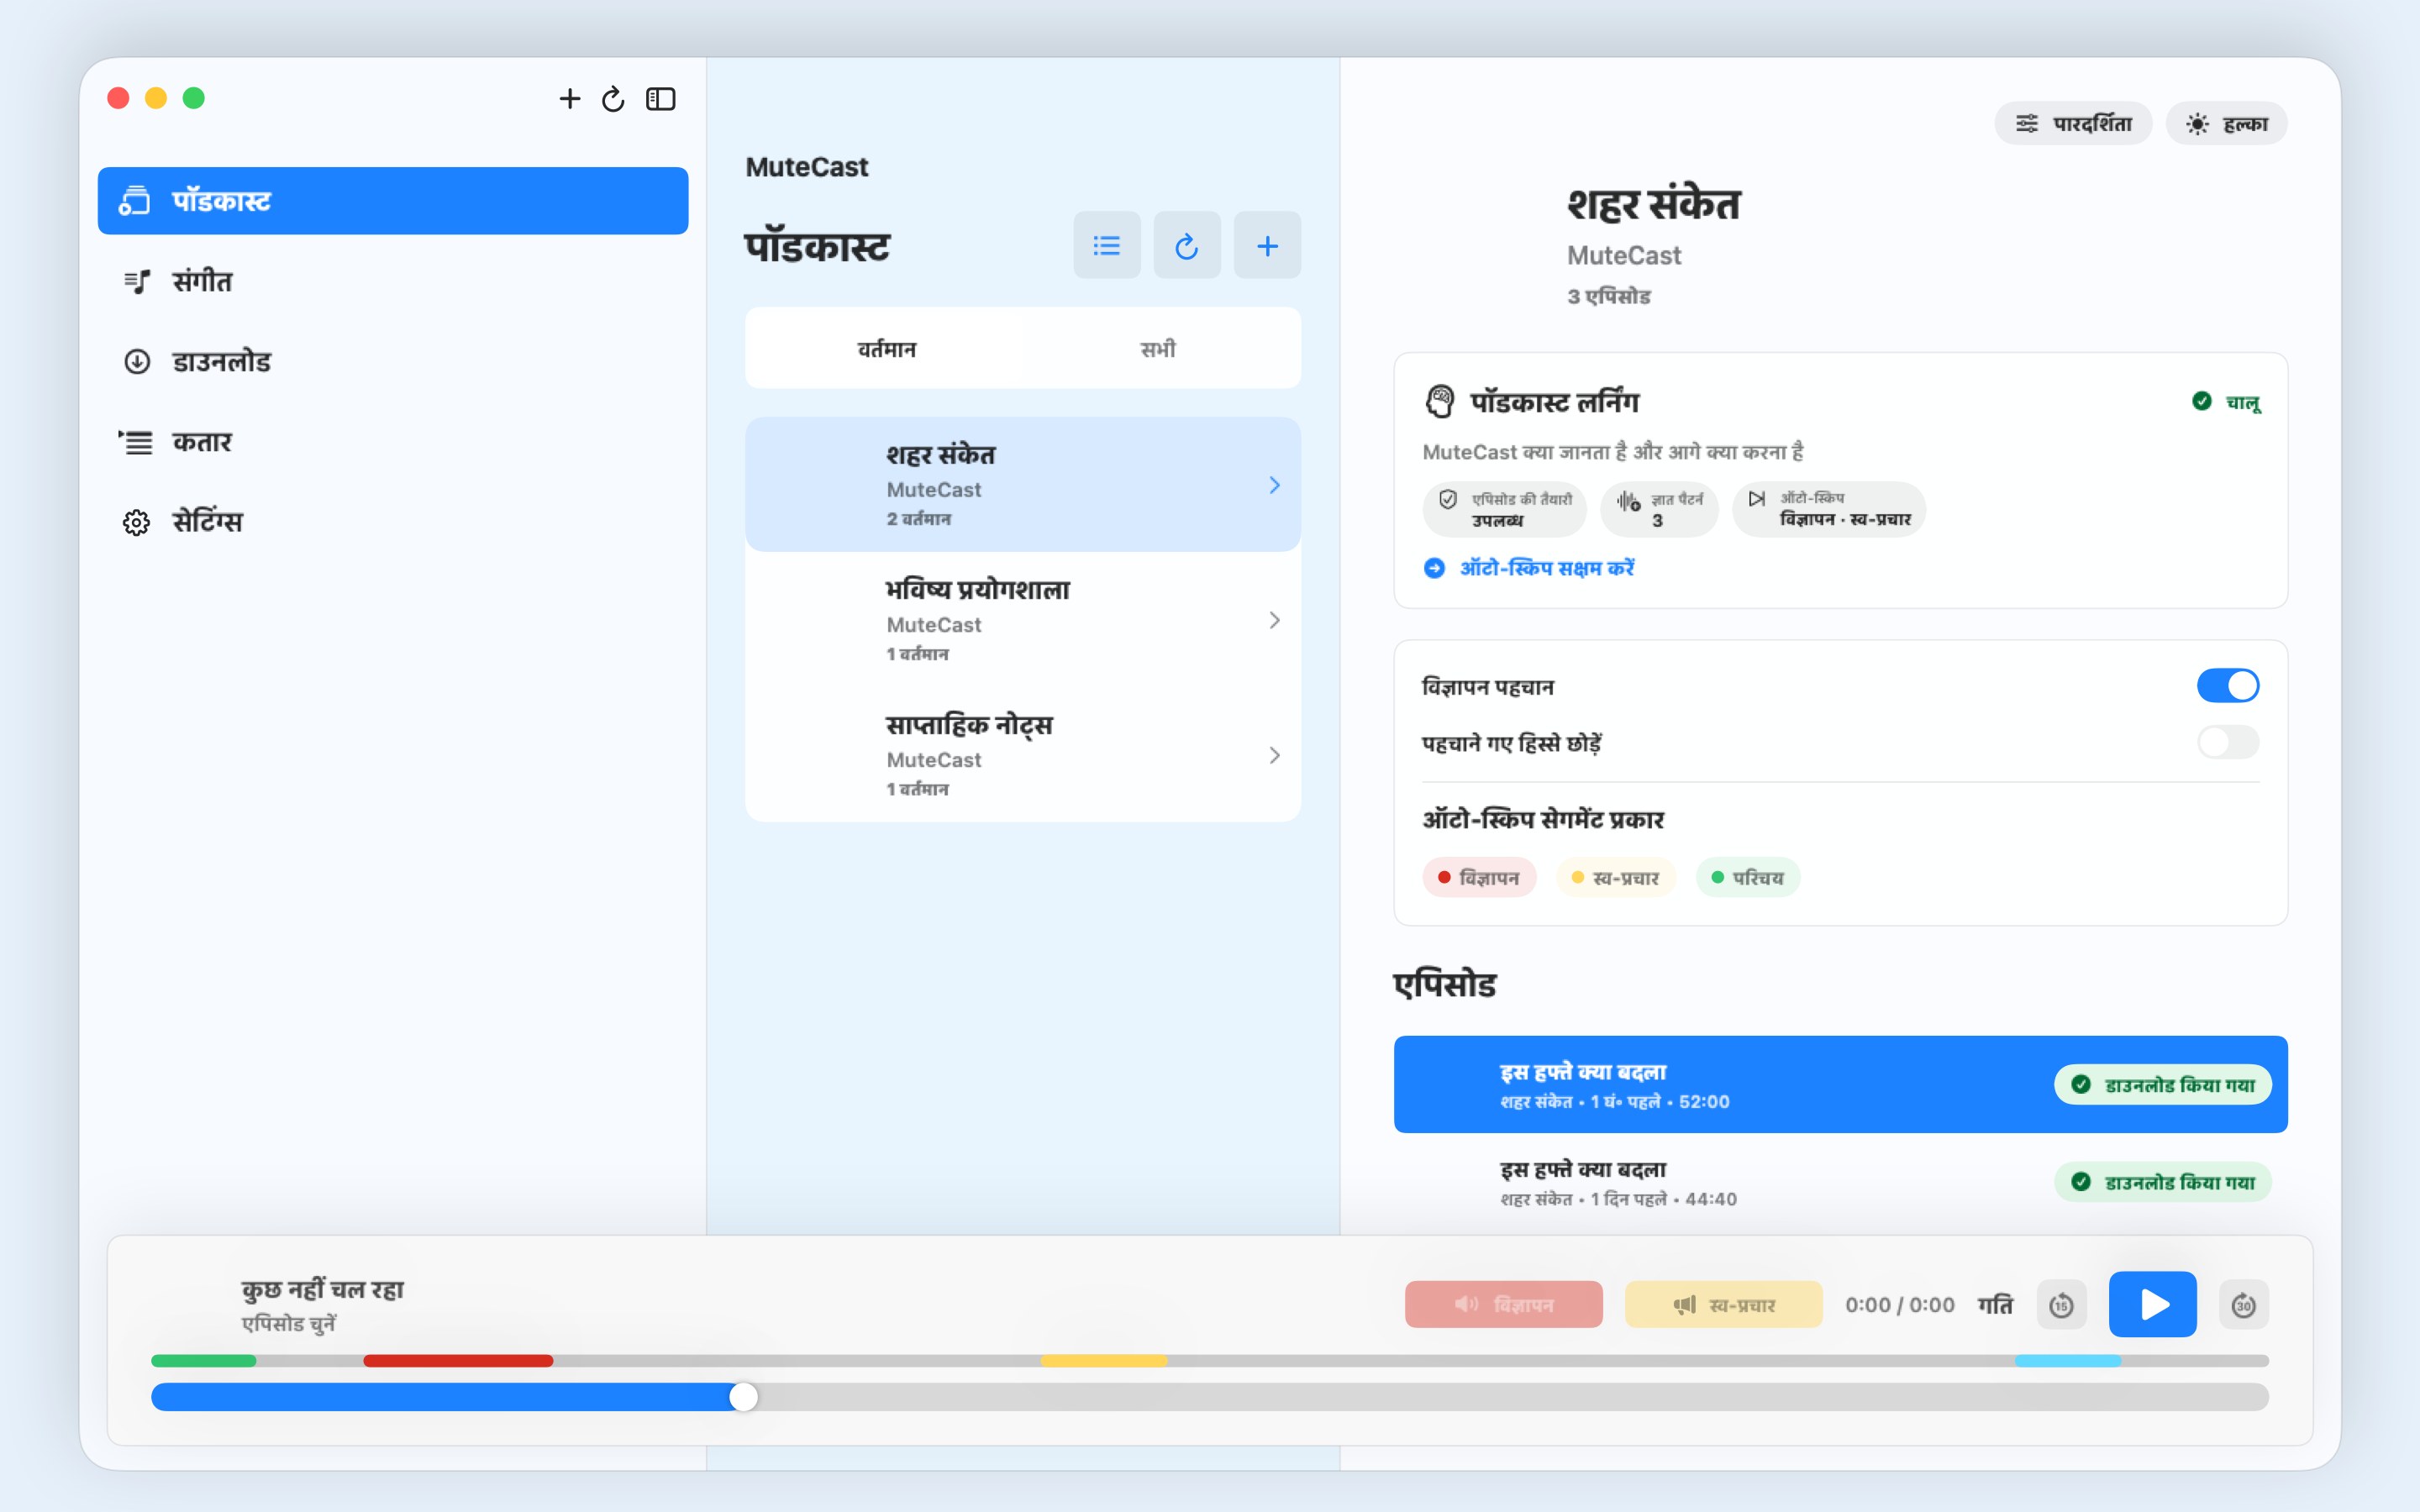Expand chevron on साप्ताहिक नोट्स row
The width and height of the screenshot is (2420, 1512).
1274,755
